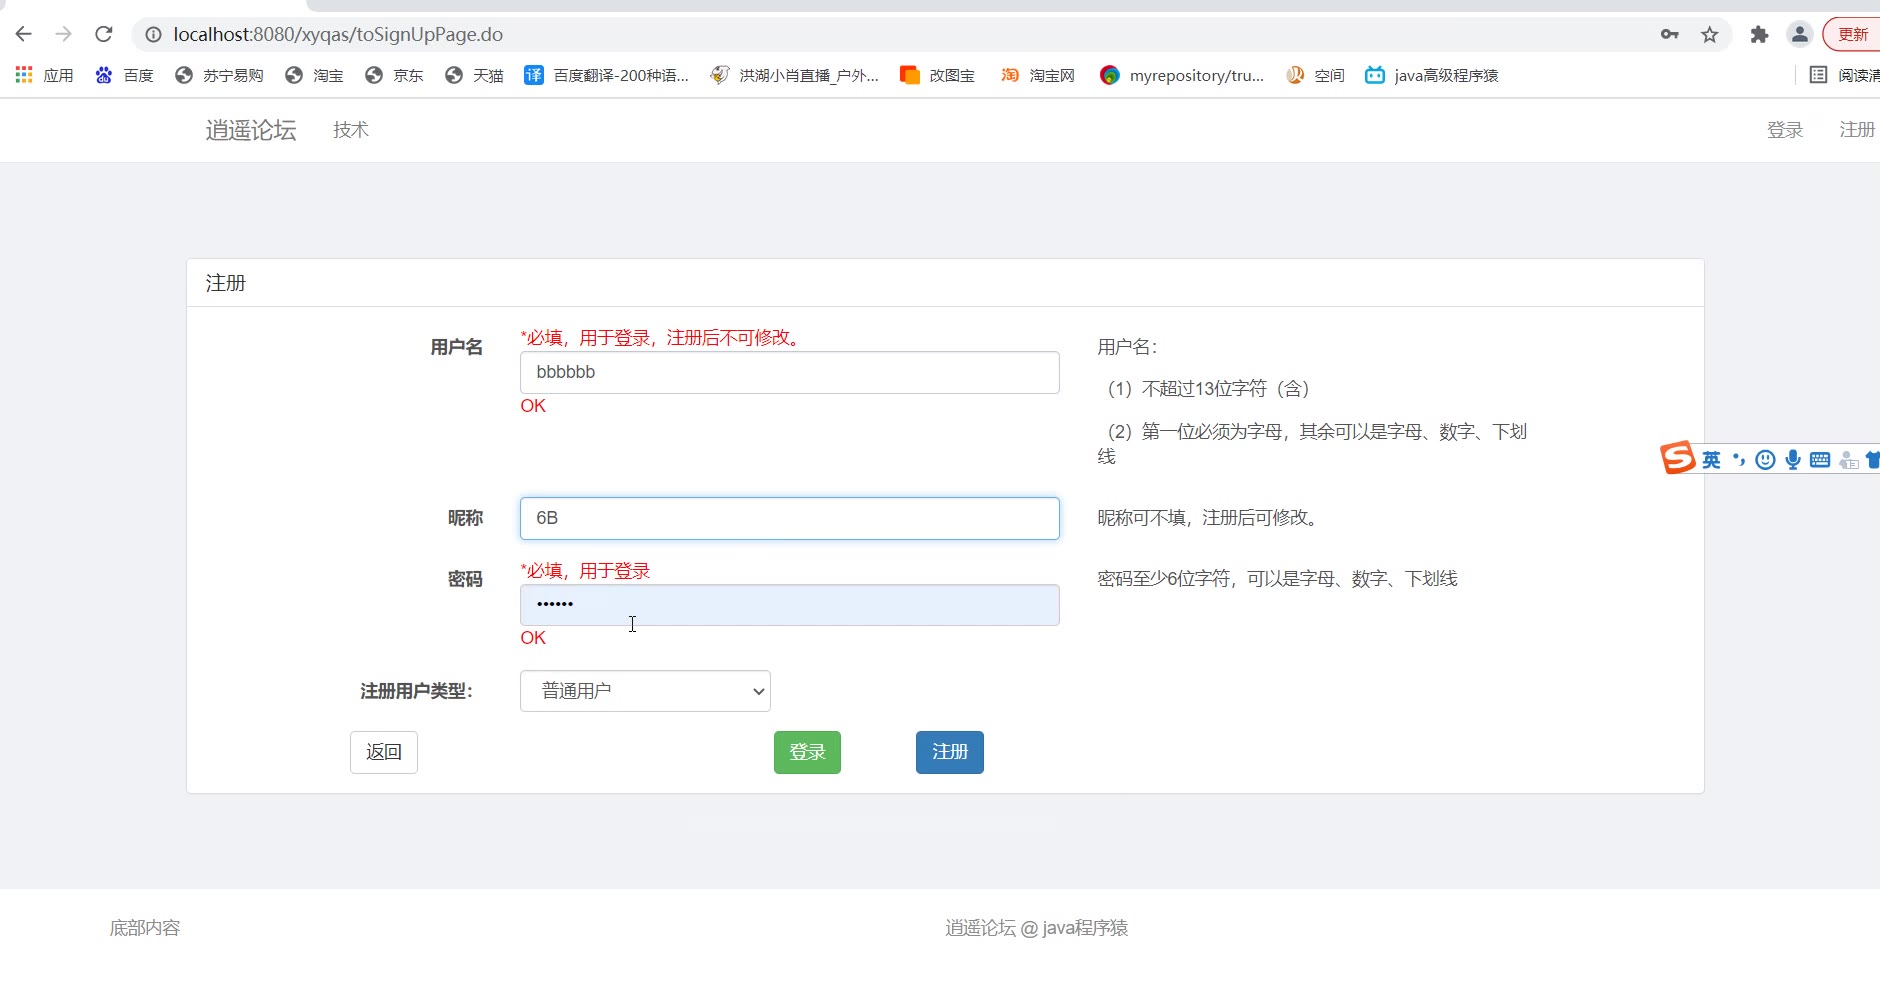Click the 密码 password field

[x=789, y=605]
